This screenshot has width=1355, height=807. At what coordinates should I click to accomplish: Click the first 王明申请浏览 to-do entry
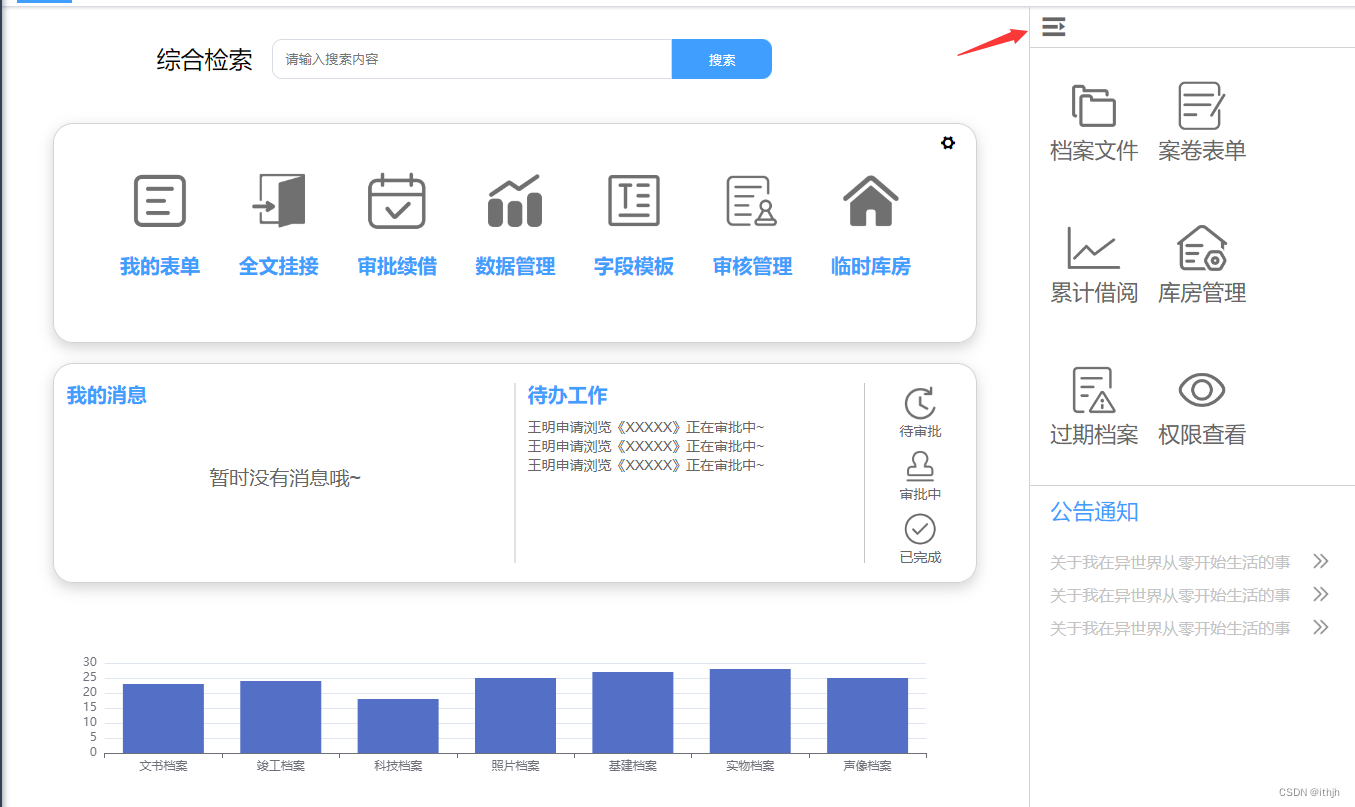[x=646, y=428]
